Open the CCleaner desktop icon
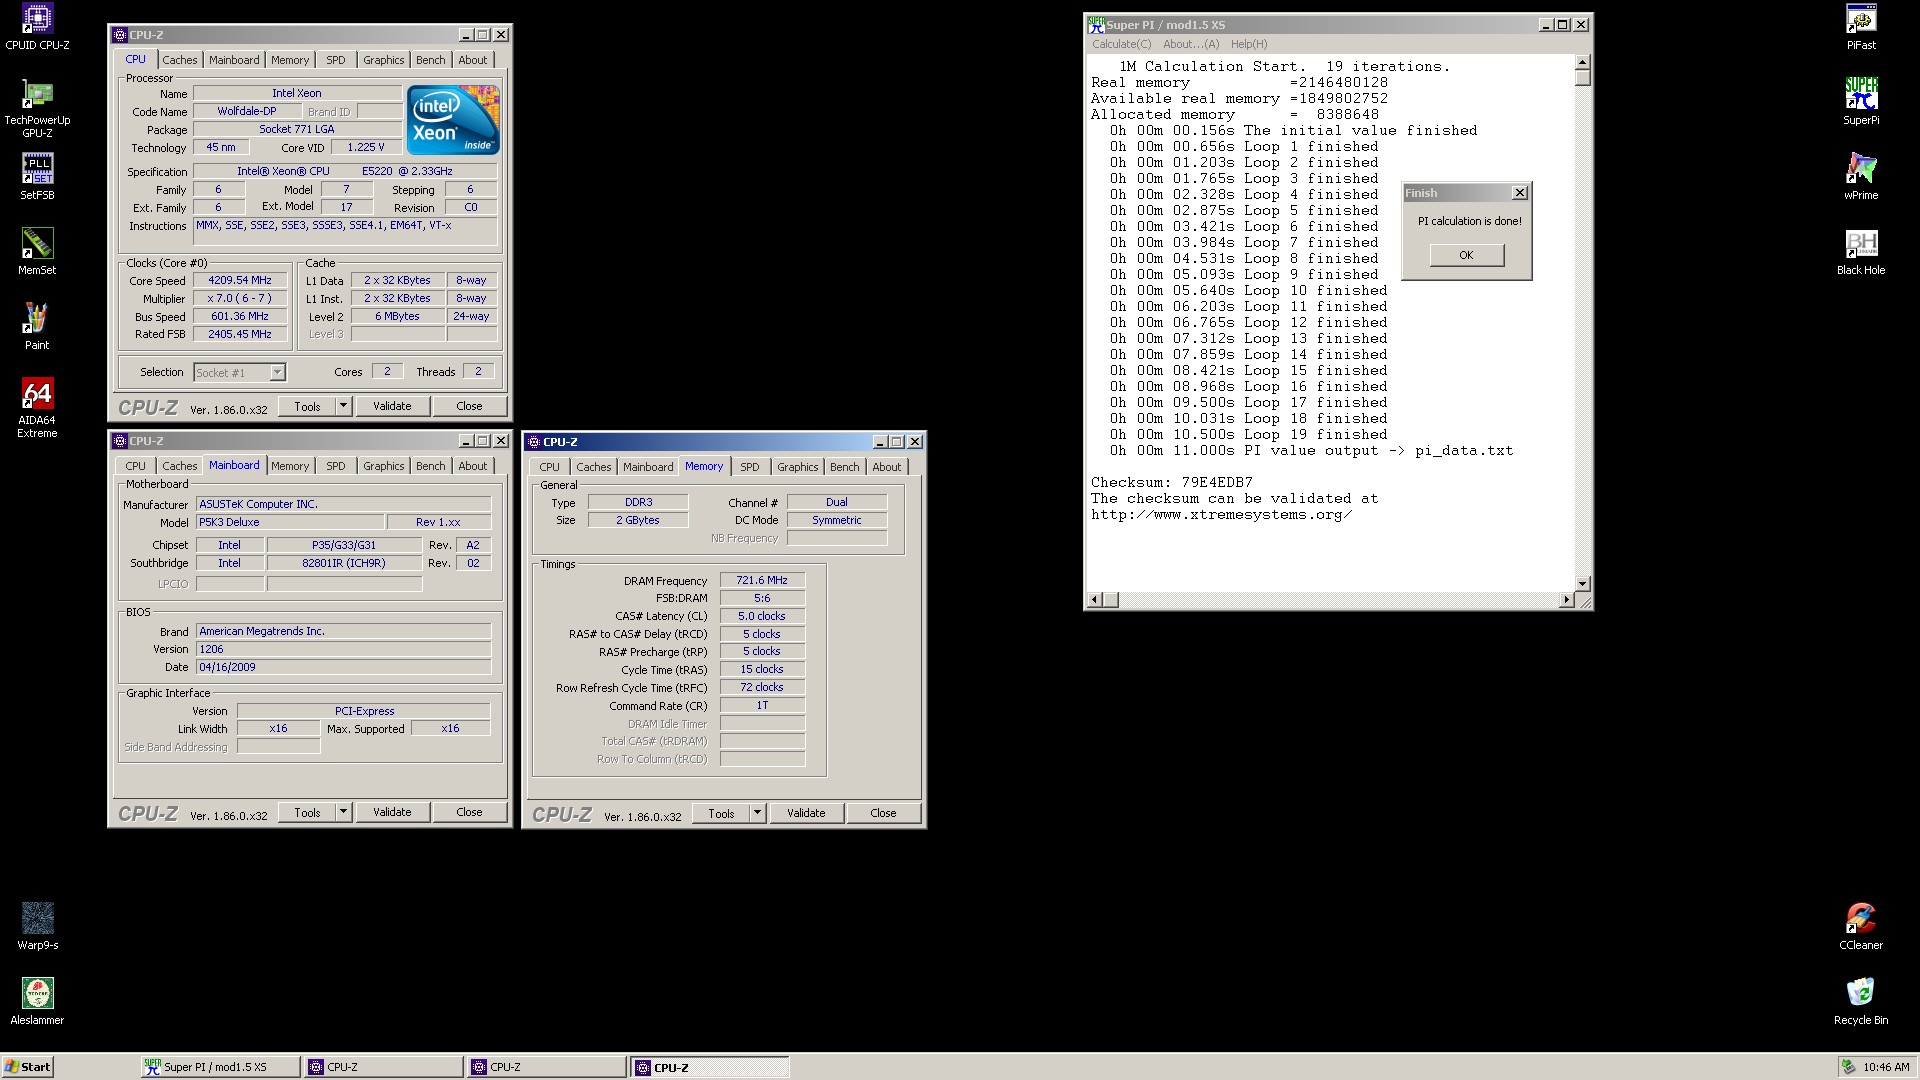 [x=1861, y=927]
